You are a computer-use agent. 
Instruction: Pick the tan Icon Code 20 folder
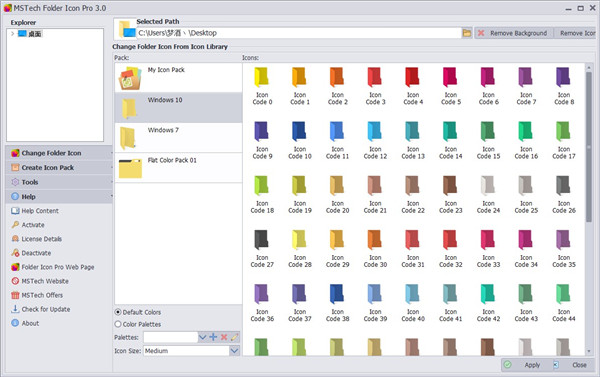(x=338, y=194)
